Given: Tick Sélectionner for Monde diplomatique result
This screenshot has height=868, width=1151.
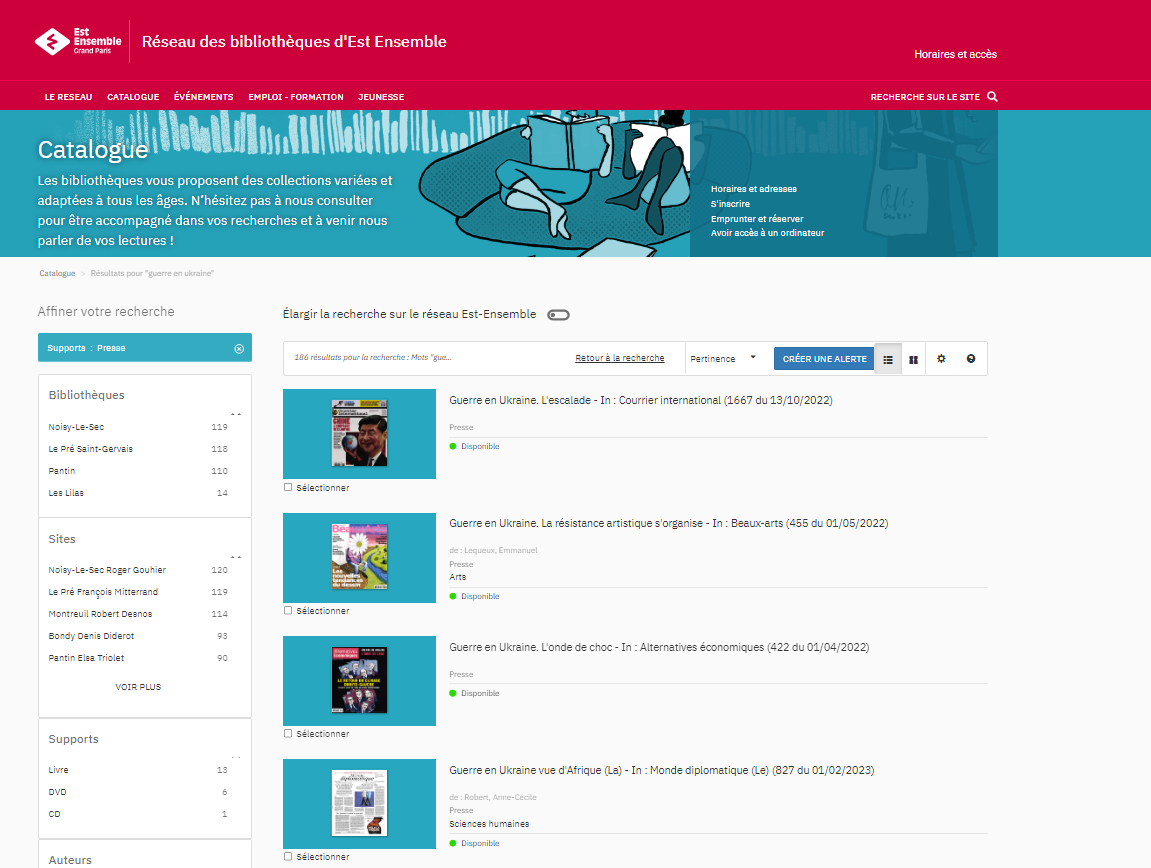Looking at the screenshot, I should pyautogui.click(x=288, y=856).
